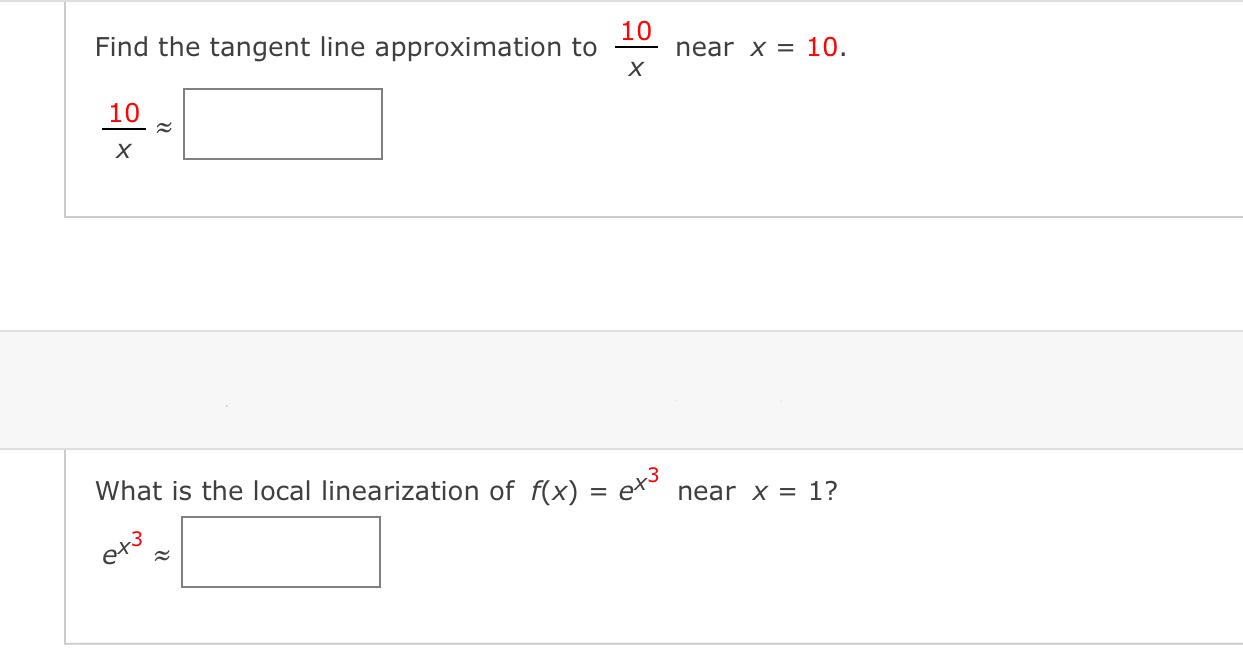This screenshot has height=650, width=1243.
Task: Click the fraction 10/x beside the first answer box
Action: (122, 126)
